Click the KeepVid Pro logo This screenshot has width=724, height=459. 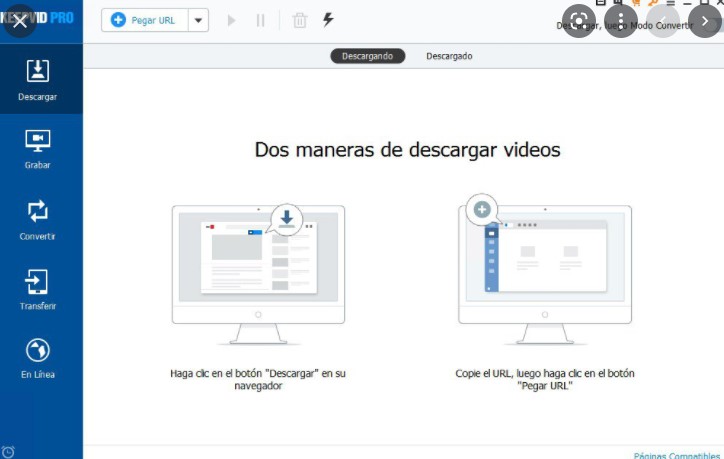coord(37,18)
